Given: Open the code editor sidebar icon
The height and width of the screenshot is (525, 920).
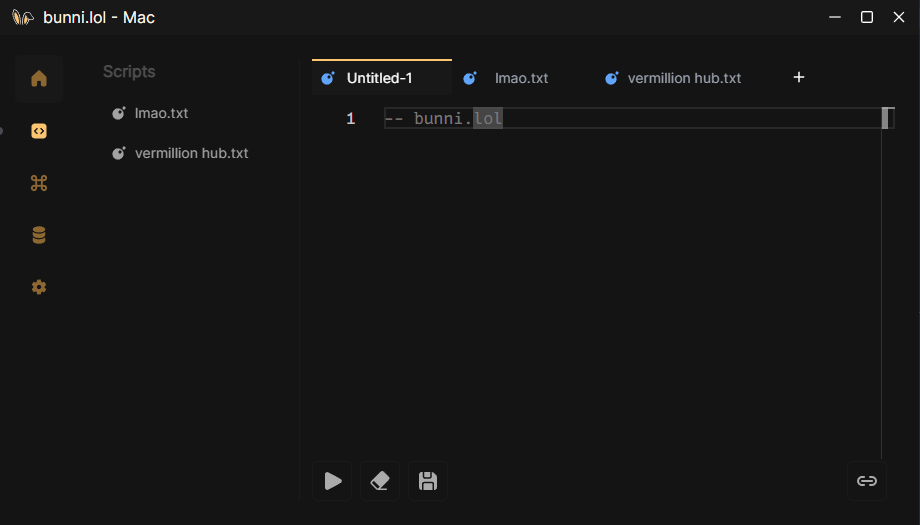Looking at the screenshot, I should 39,131.
